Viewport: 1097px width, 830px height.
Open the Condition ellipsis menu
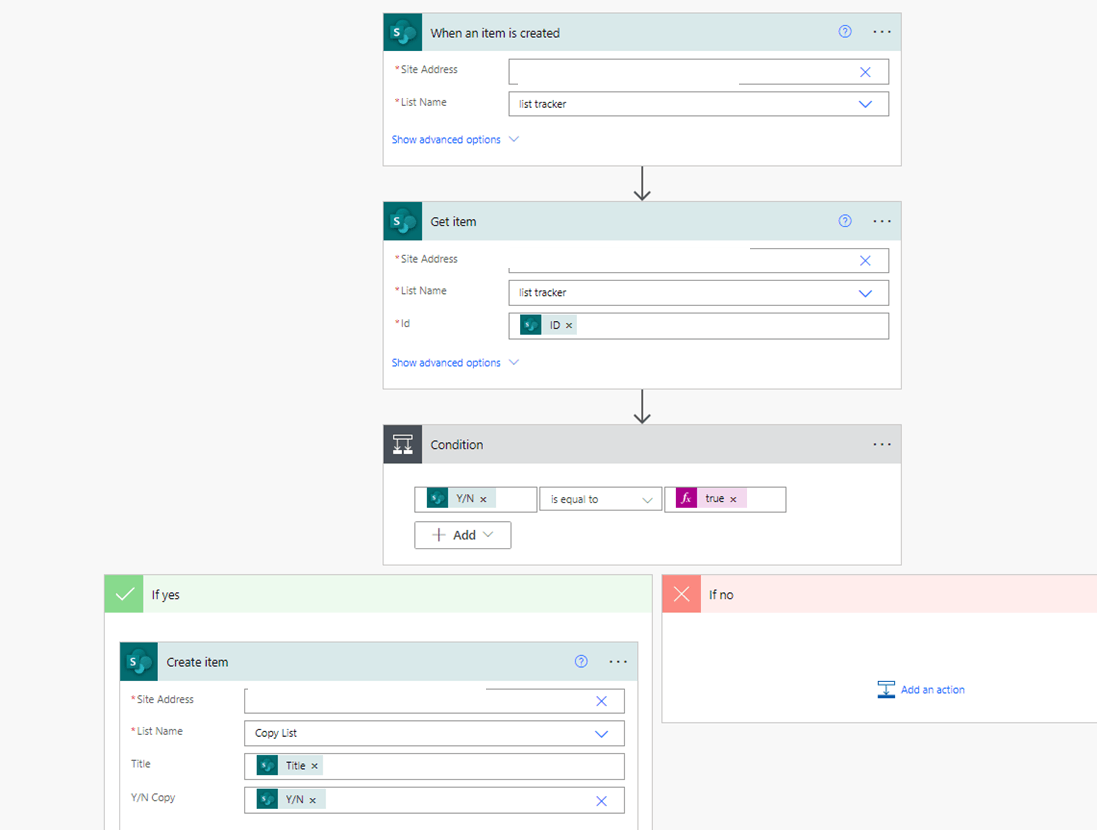click(882, 444)
